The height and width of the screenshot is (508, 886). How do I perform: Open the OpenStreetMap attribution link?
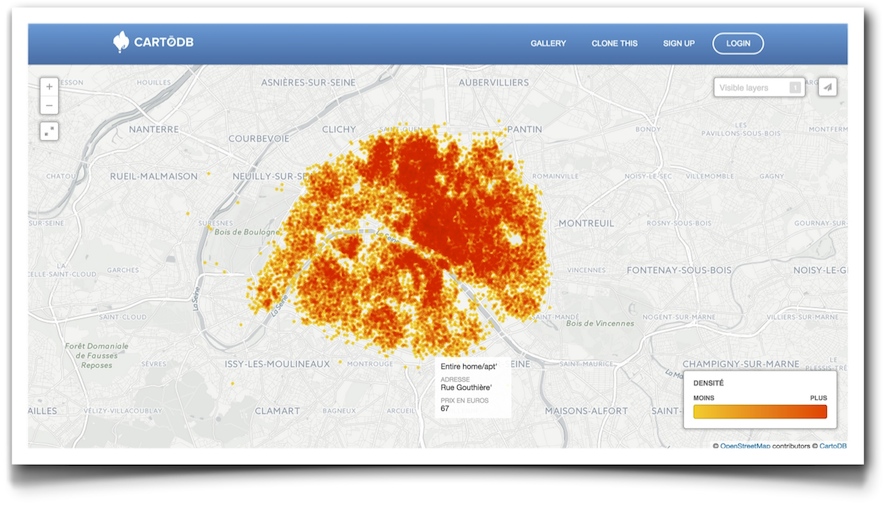pyautogui.click(x=748, y=446)
